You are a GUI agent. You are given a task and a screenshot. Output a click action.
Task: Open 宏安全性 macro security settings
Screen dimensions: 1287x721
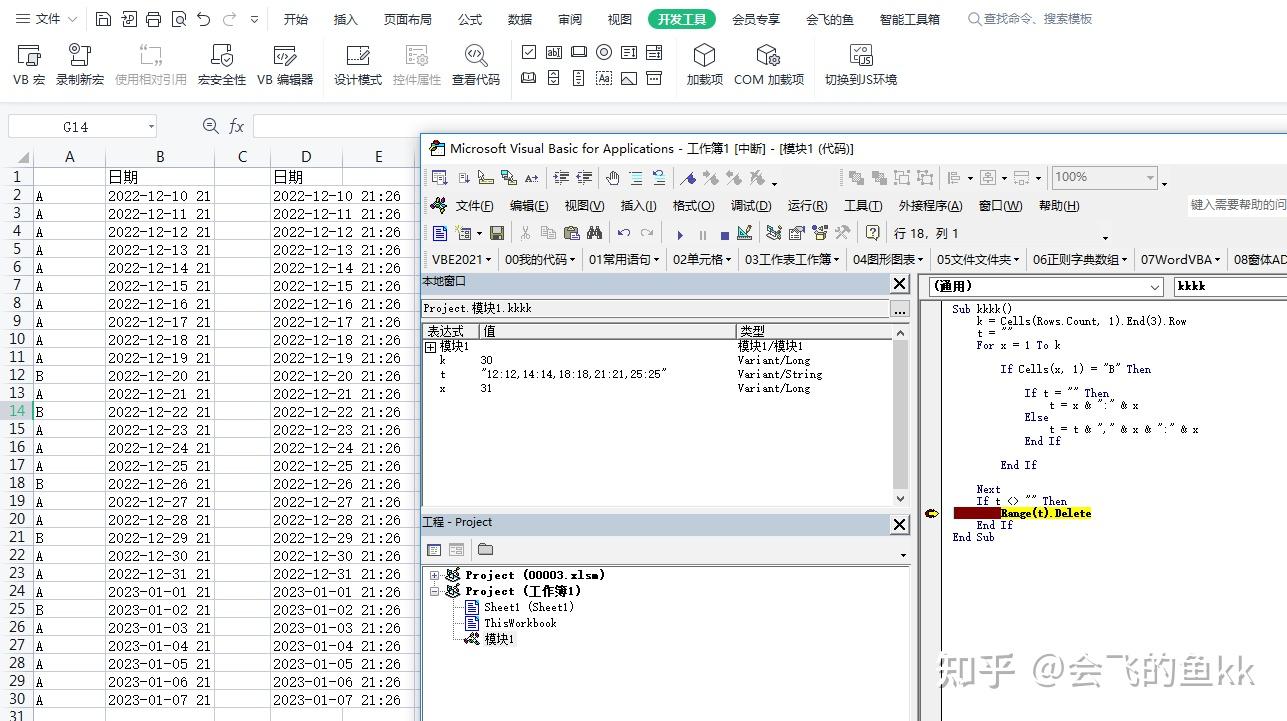(221, 64)
